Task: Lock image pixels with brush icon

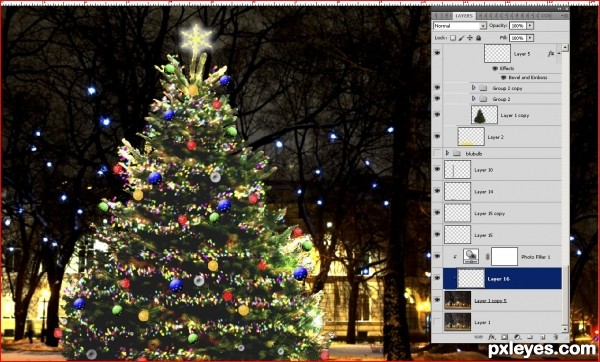Action: pos(461,38)
